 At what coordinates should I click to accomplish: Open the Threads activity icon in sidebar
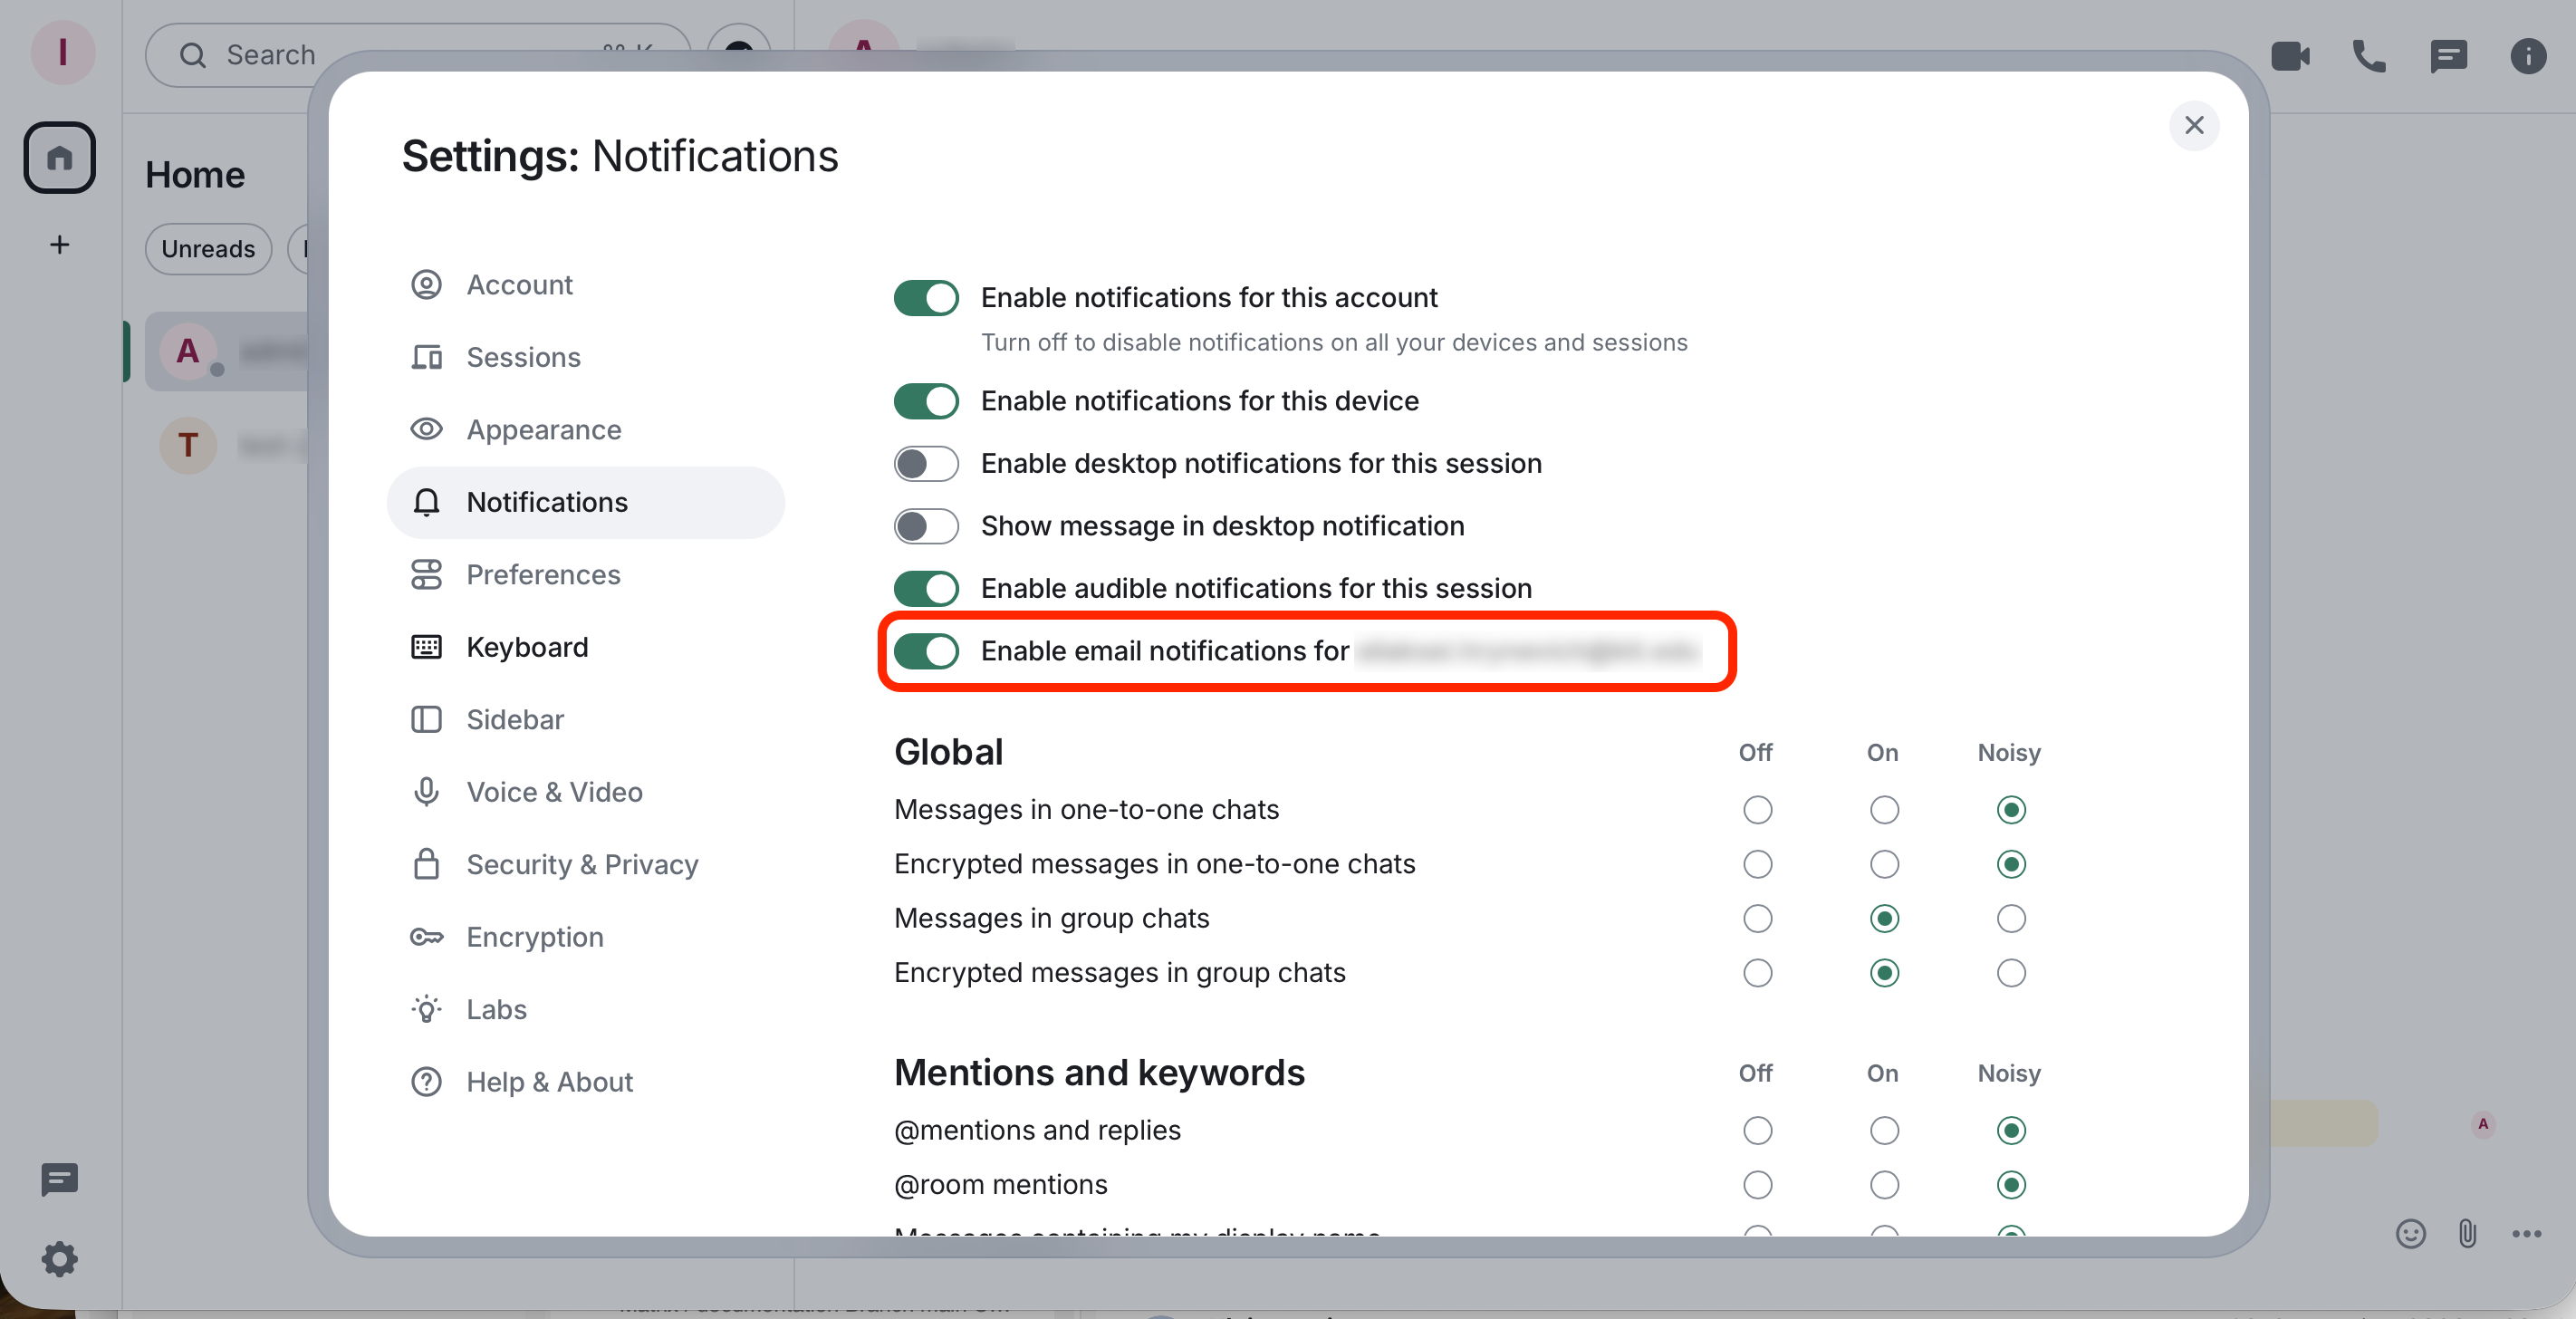(60, 1180)
